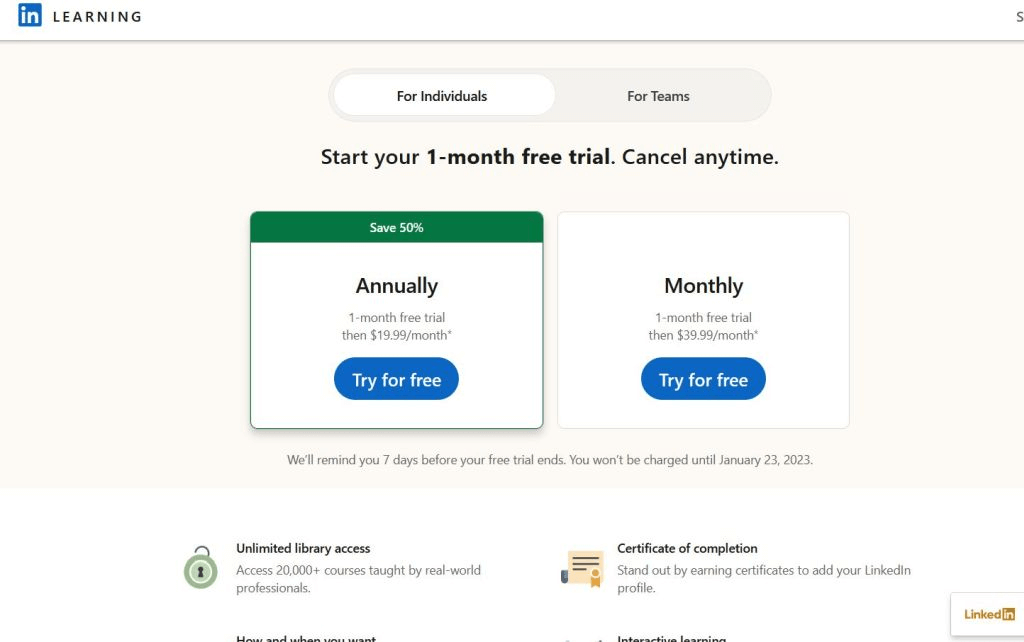Switch to the For Individuals tab
Viewport: 1024px width, 642px height.
coord(442,96)
